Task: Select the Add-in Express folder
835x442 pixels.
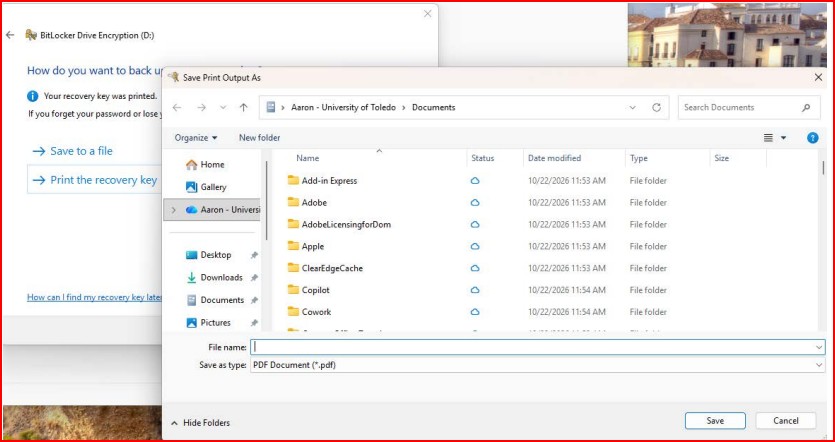Action: [x=329, y=181]
